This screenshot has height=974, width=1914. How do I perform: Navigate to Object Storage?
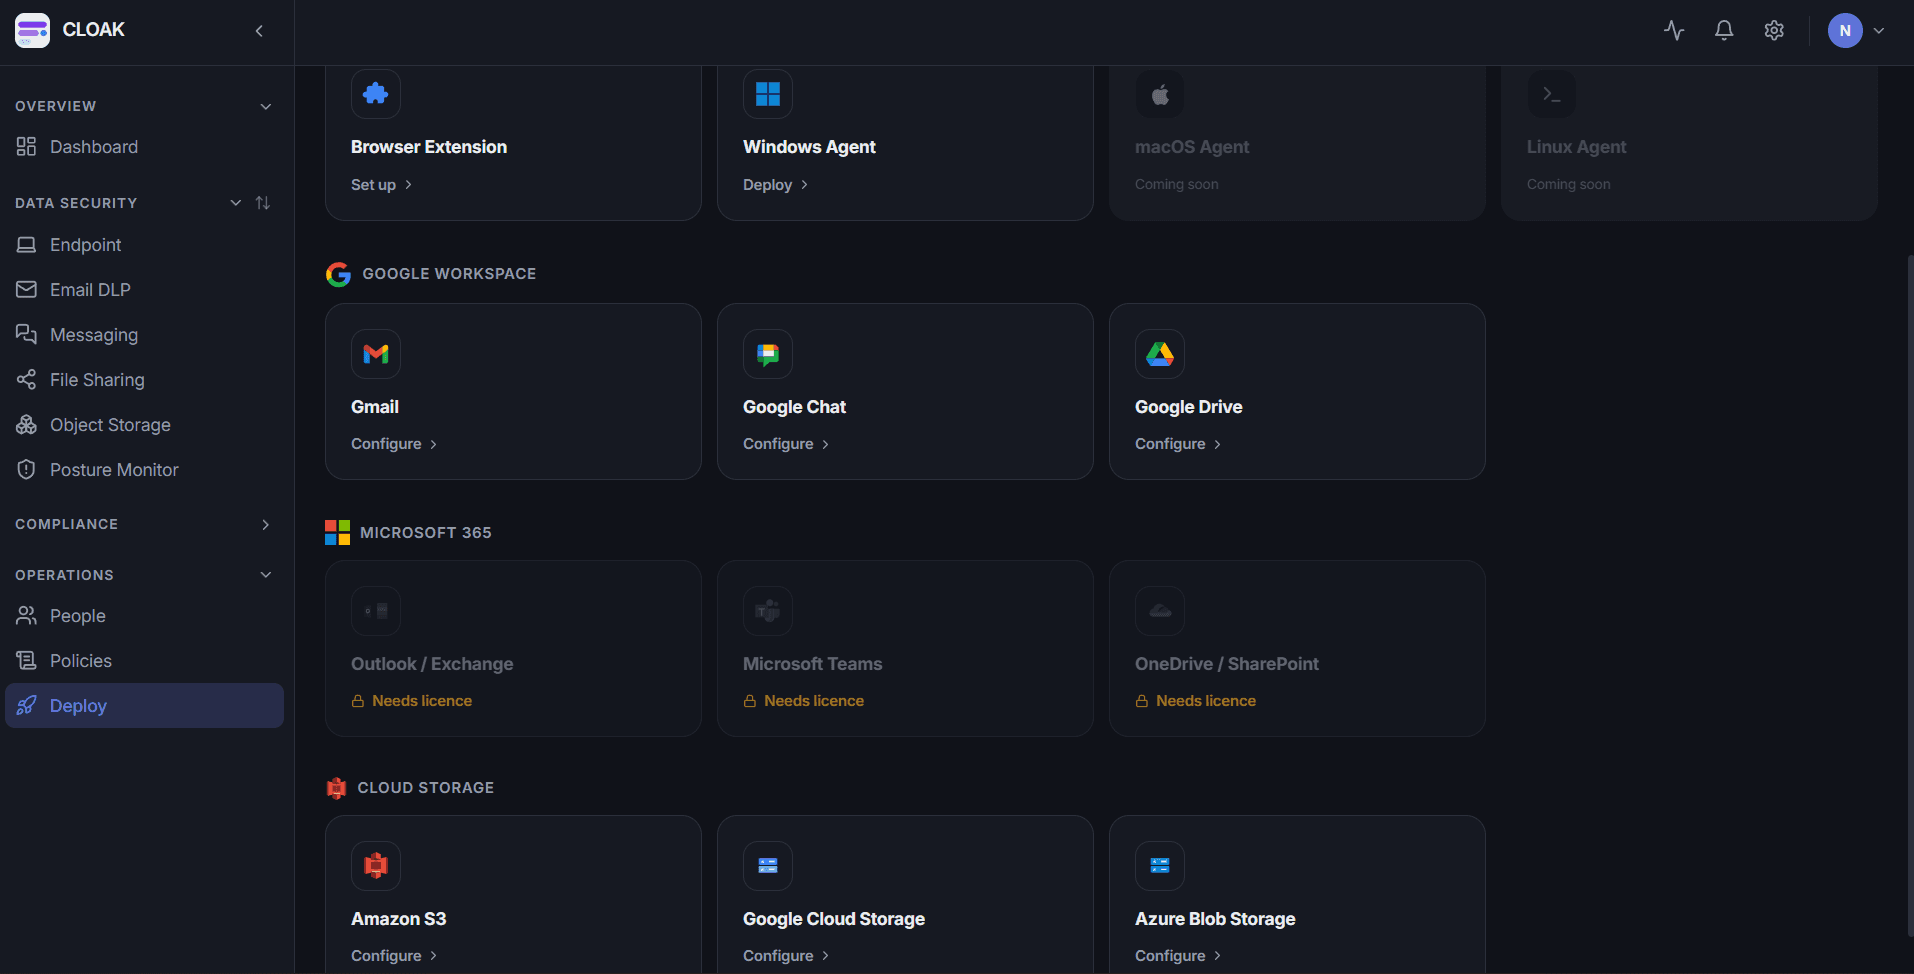point(144,425)
